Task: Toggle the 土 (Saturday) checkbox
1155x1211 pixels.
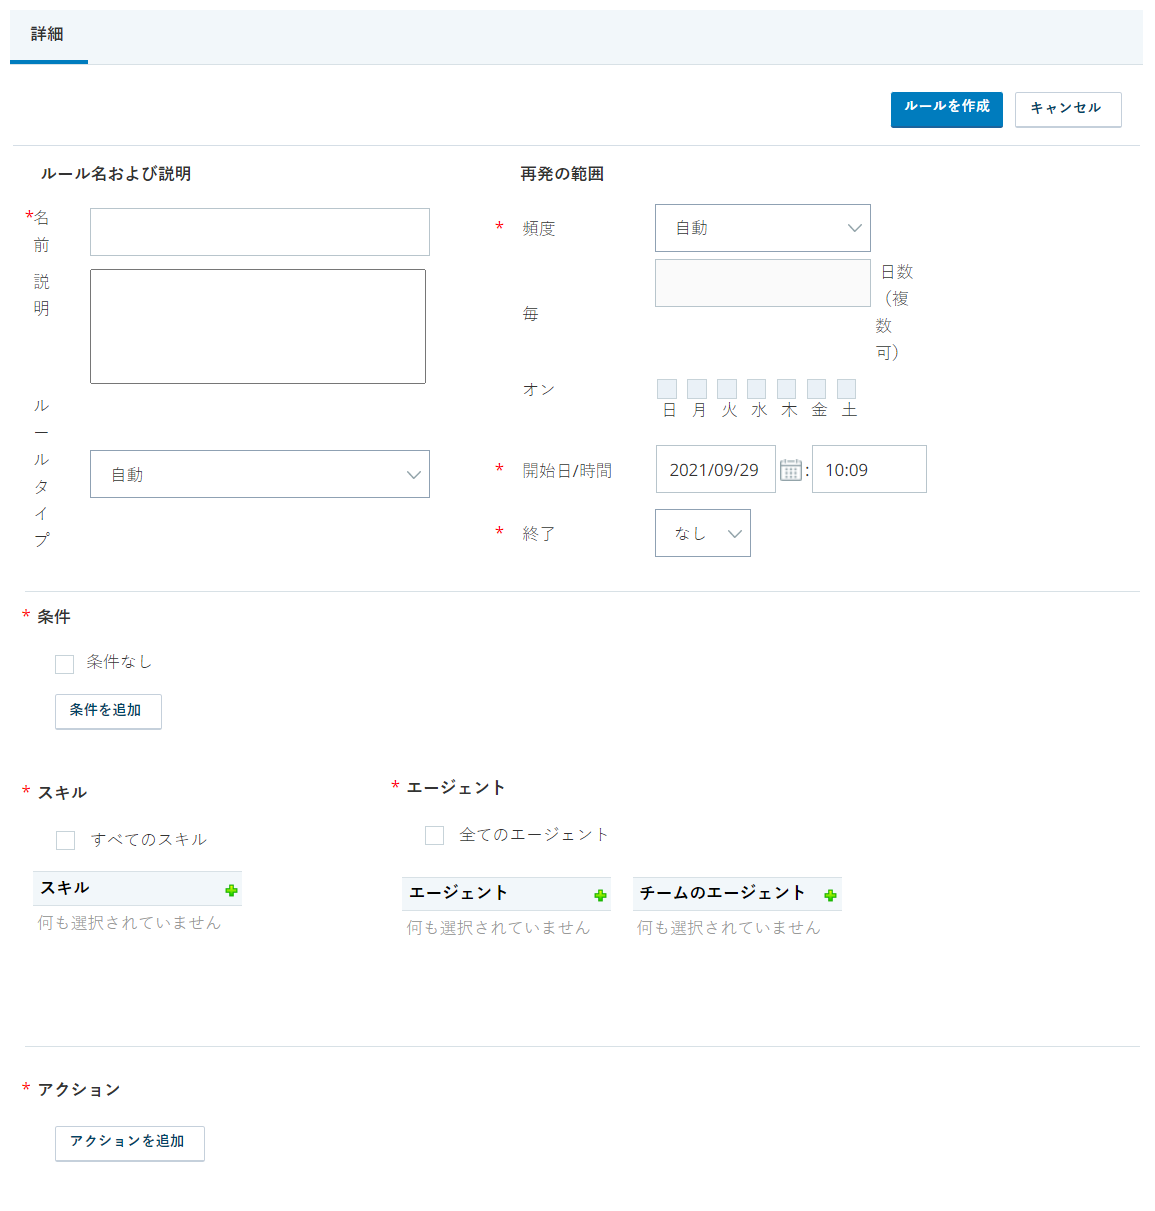Action: pyautogui.click(x=847, y=389)
